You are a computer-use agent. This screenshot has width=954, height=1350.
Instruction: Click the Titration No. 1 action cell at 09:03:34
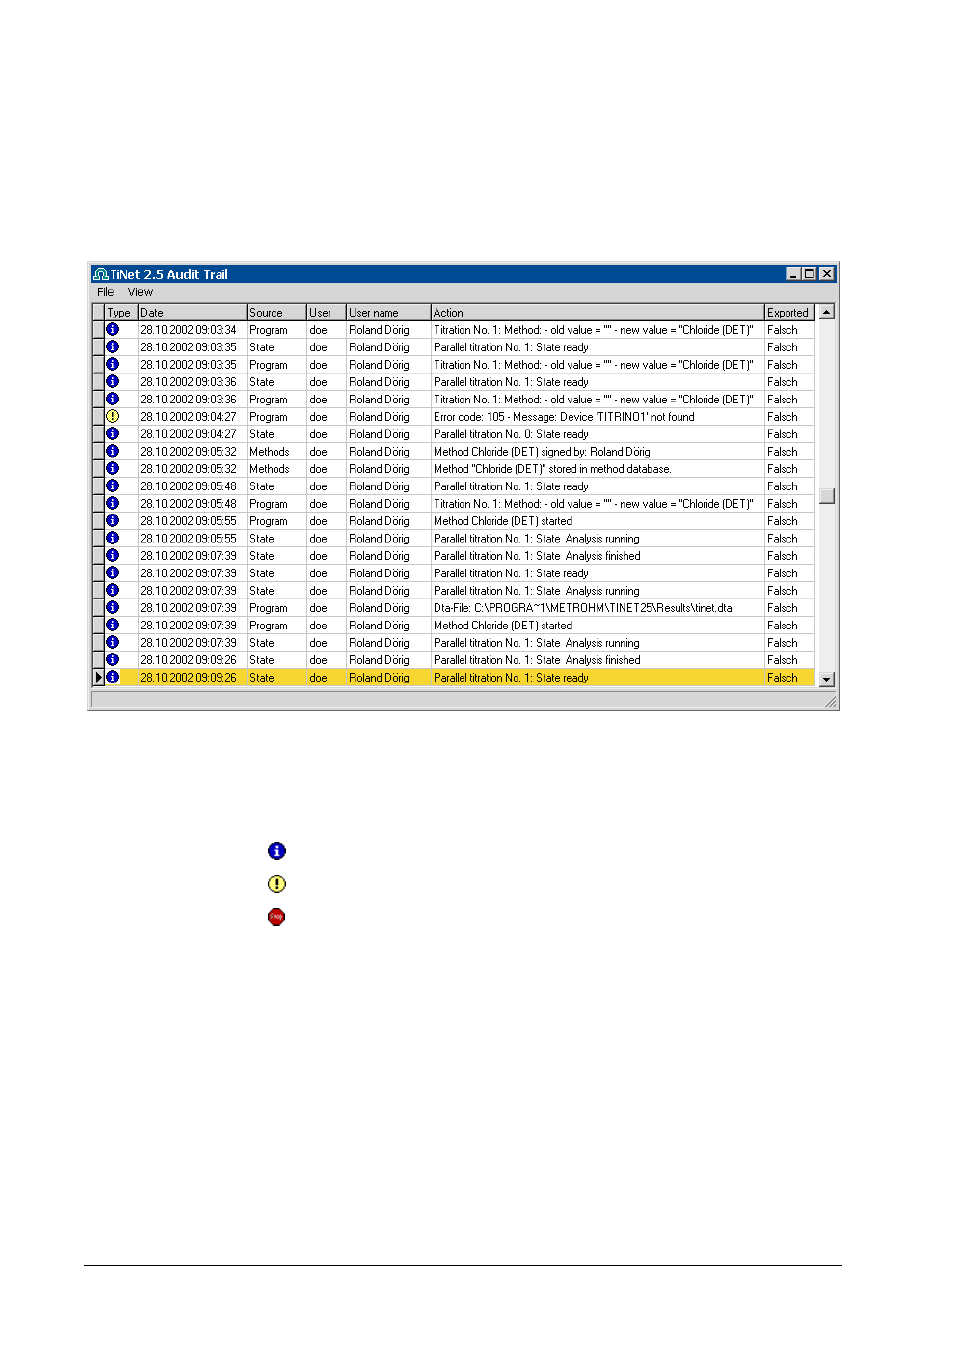click(597, 329)
